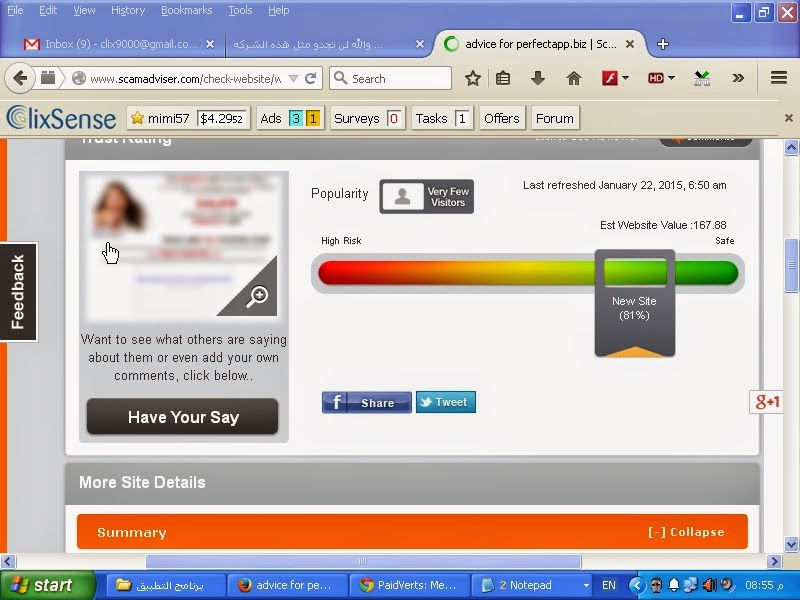The width and height of the screenshot is (800, 600).
Task: Click the red-to-green trust rating bar
Action: pyautogui.click(x=528, y=273)
